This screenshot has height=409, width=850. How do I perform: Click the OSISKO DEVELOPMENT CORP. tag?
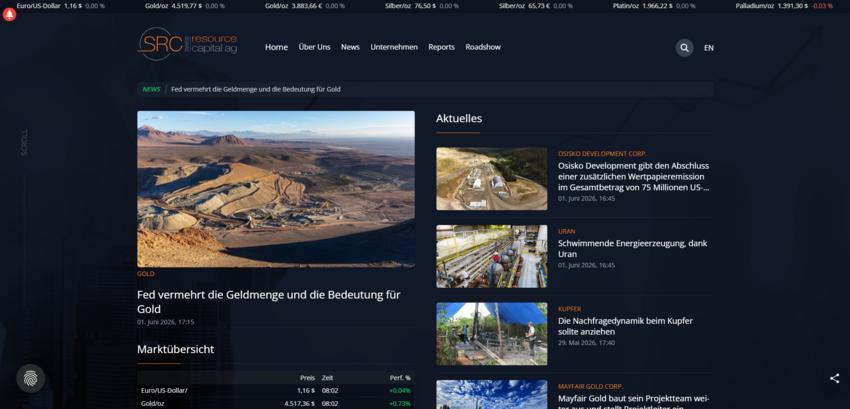point(602,154)
